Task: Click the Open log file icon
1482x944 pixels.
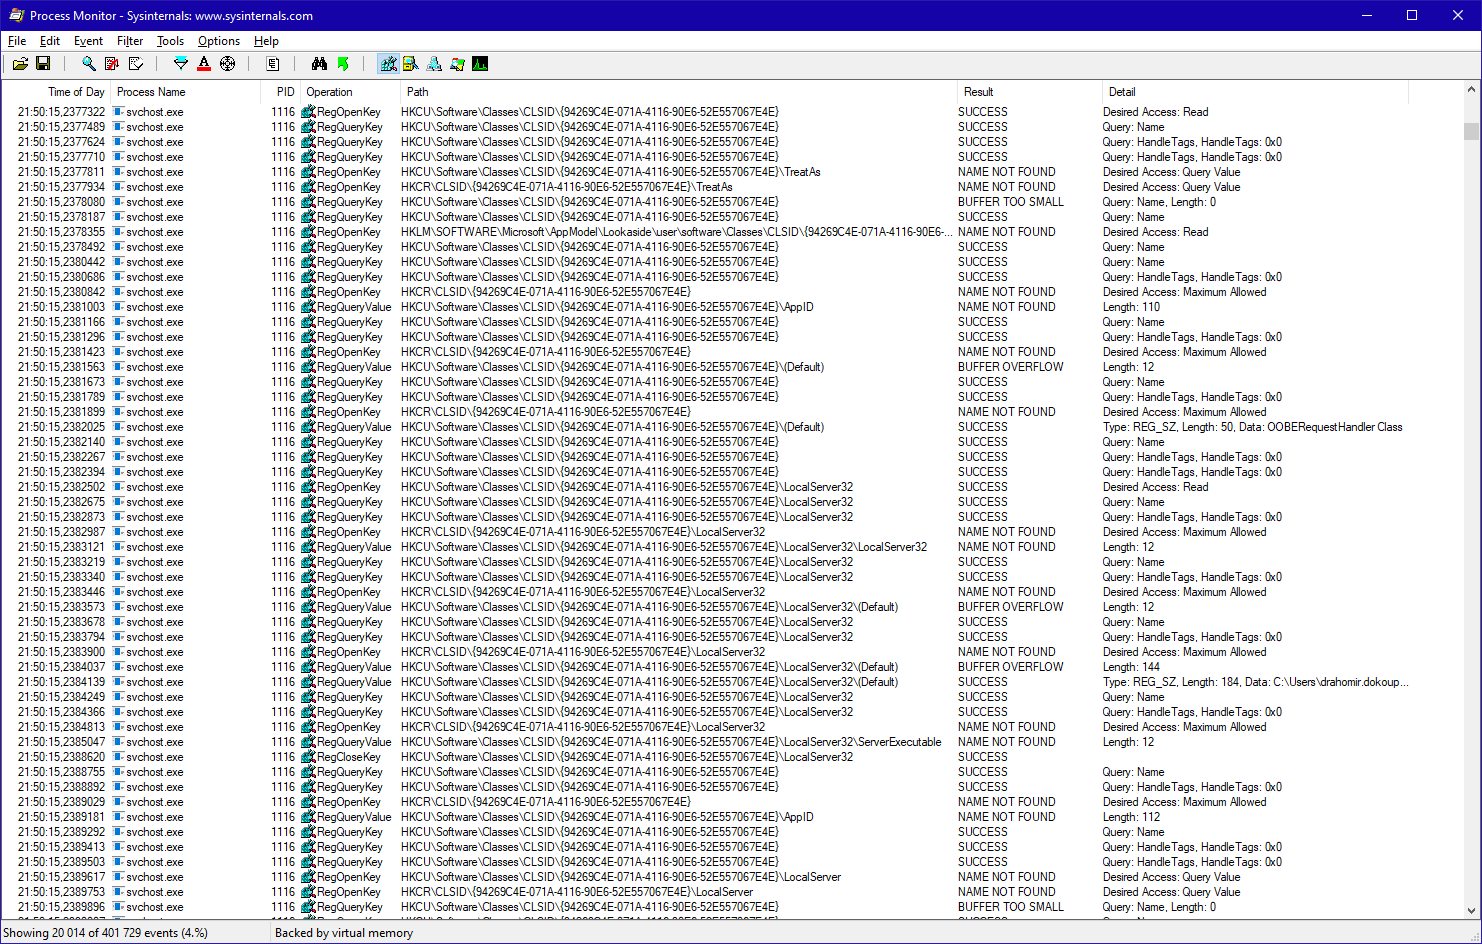Action: [20, 64]
